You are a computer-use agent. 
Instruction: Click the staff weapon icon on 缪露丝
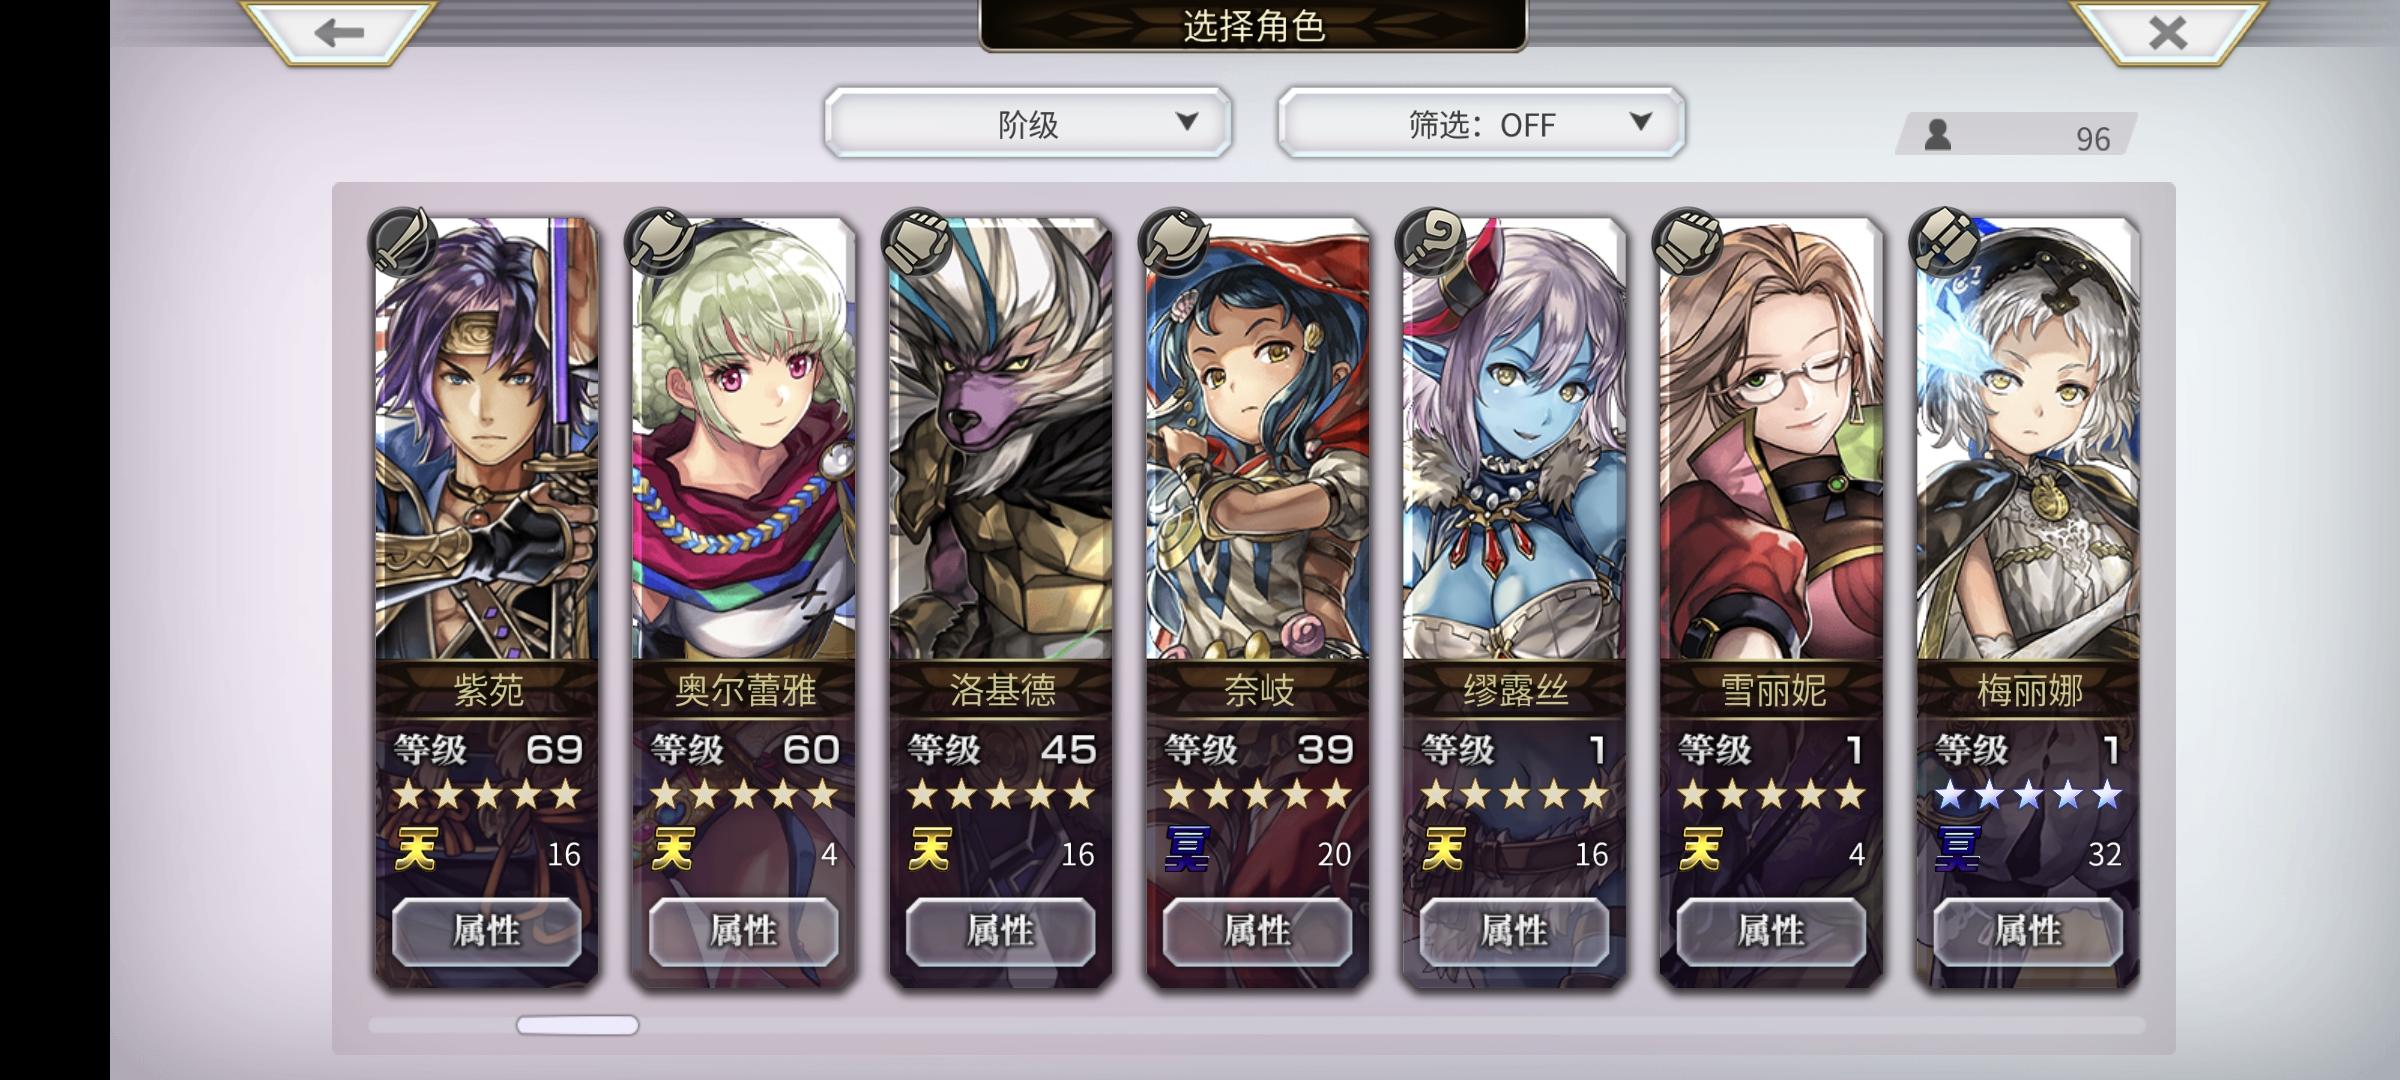1430,242
